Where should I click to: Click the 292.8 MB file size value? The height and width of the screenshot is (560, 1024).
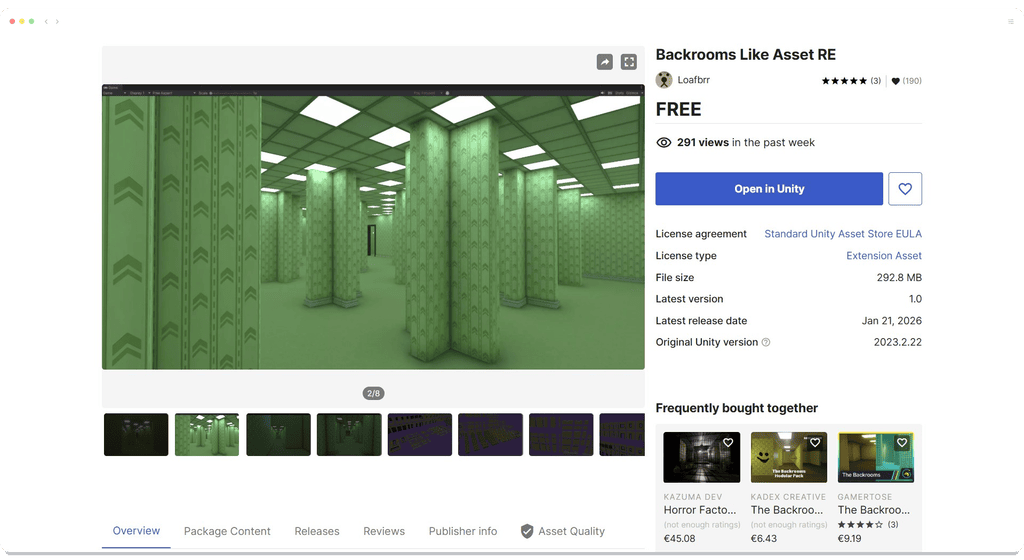899,277
